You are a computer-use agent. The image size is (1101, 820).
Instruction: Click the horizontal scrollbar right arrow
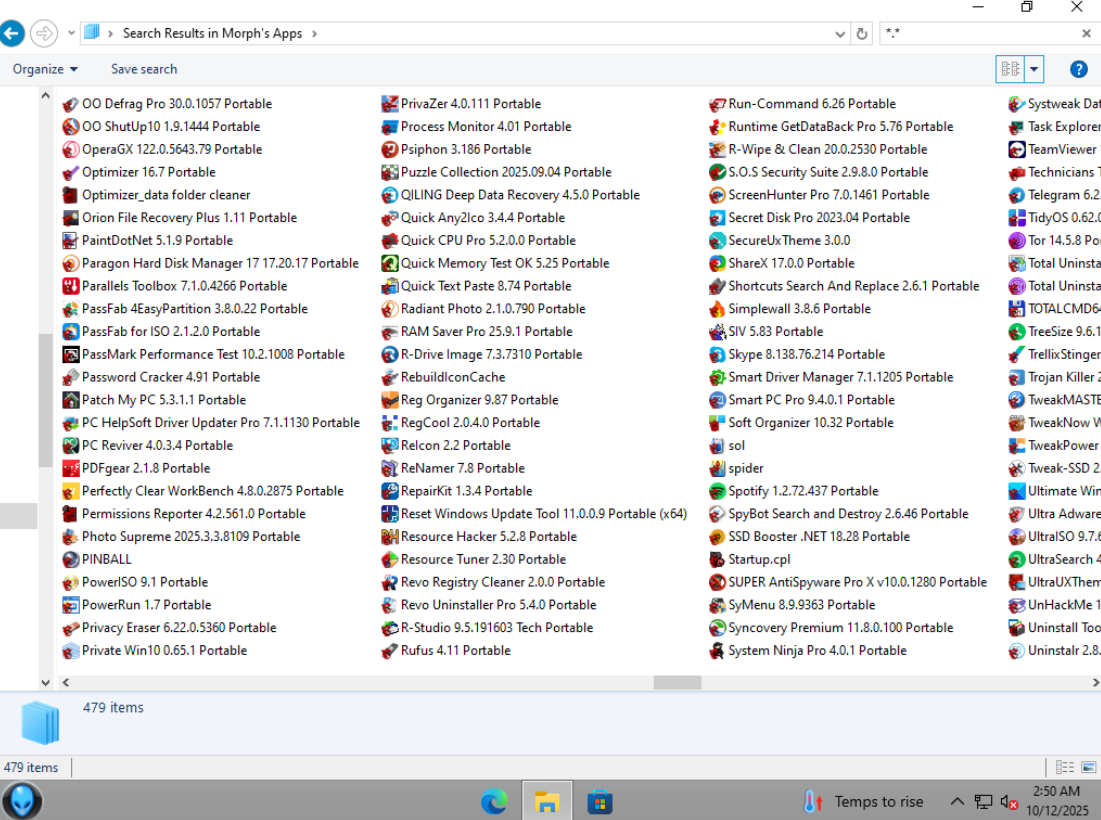tap(1095, 682)
